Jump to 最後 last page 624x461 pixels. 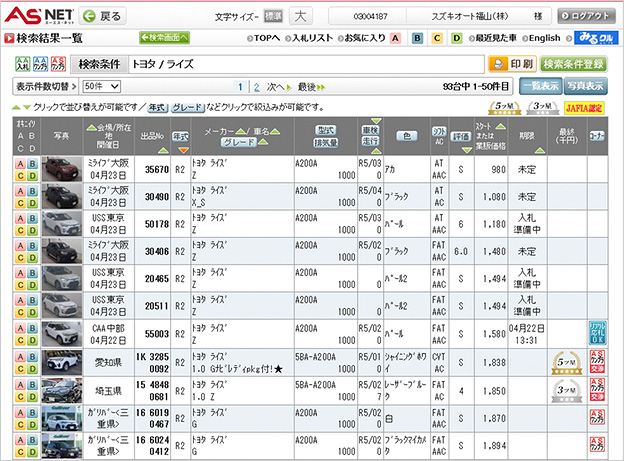(x=311, y=87)
